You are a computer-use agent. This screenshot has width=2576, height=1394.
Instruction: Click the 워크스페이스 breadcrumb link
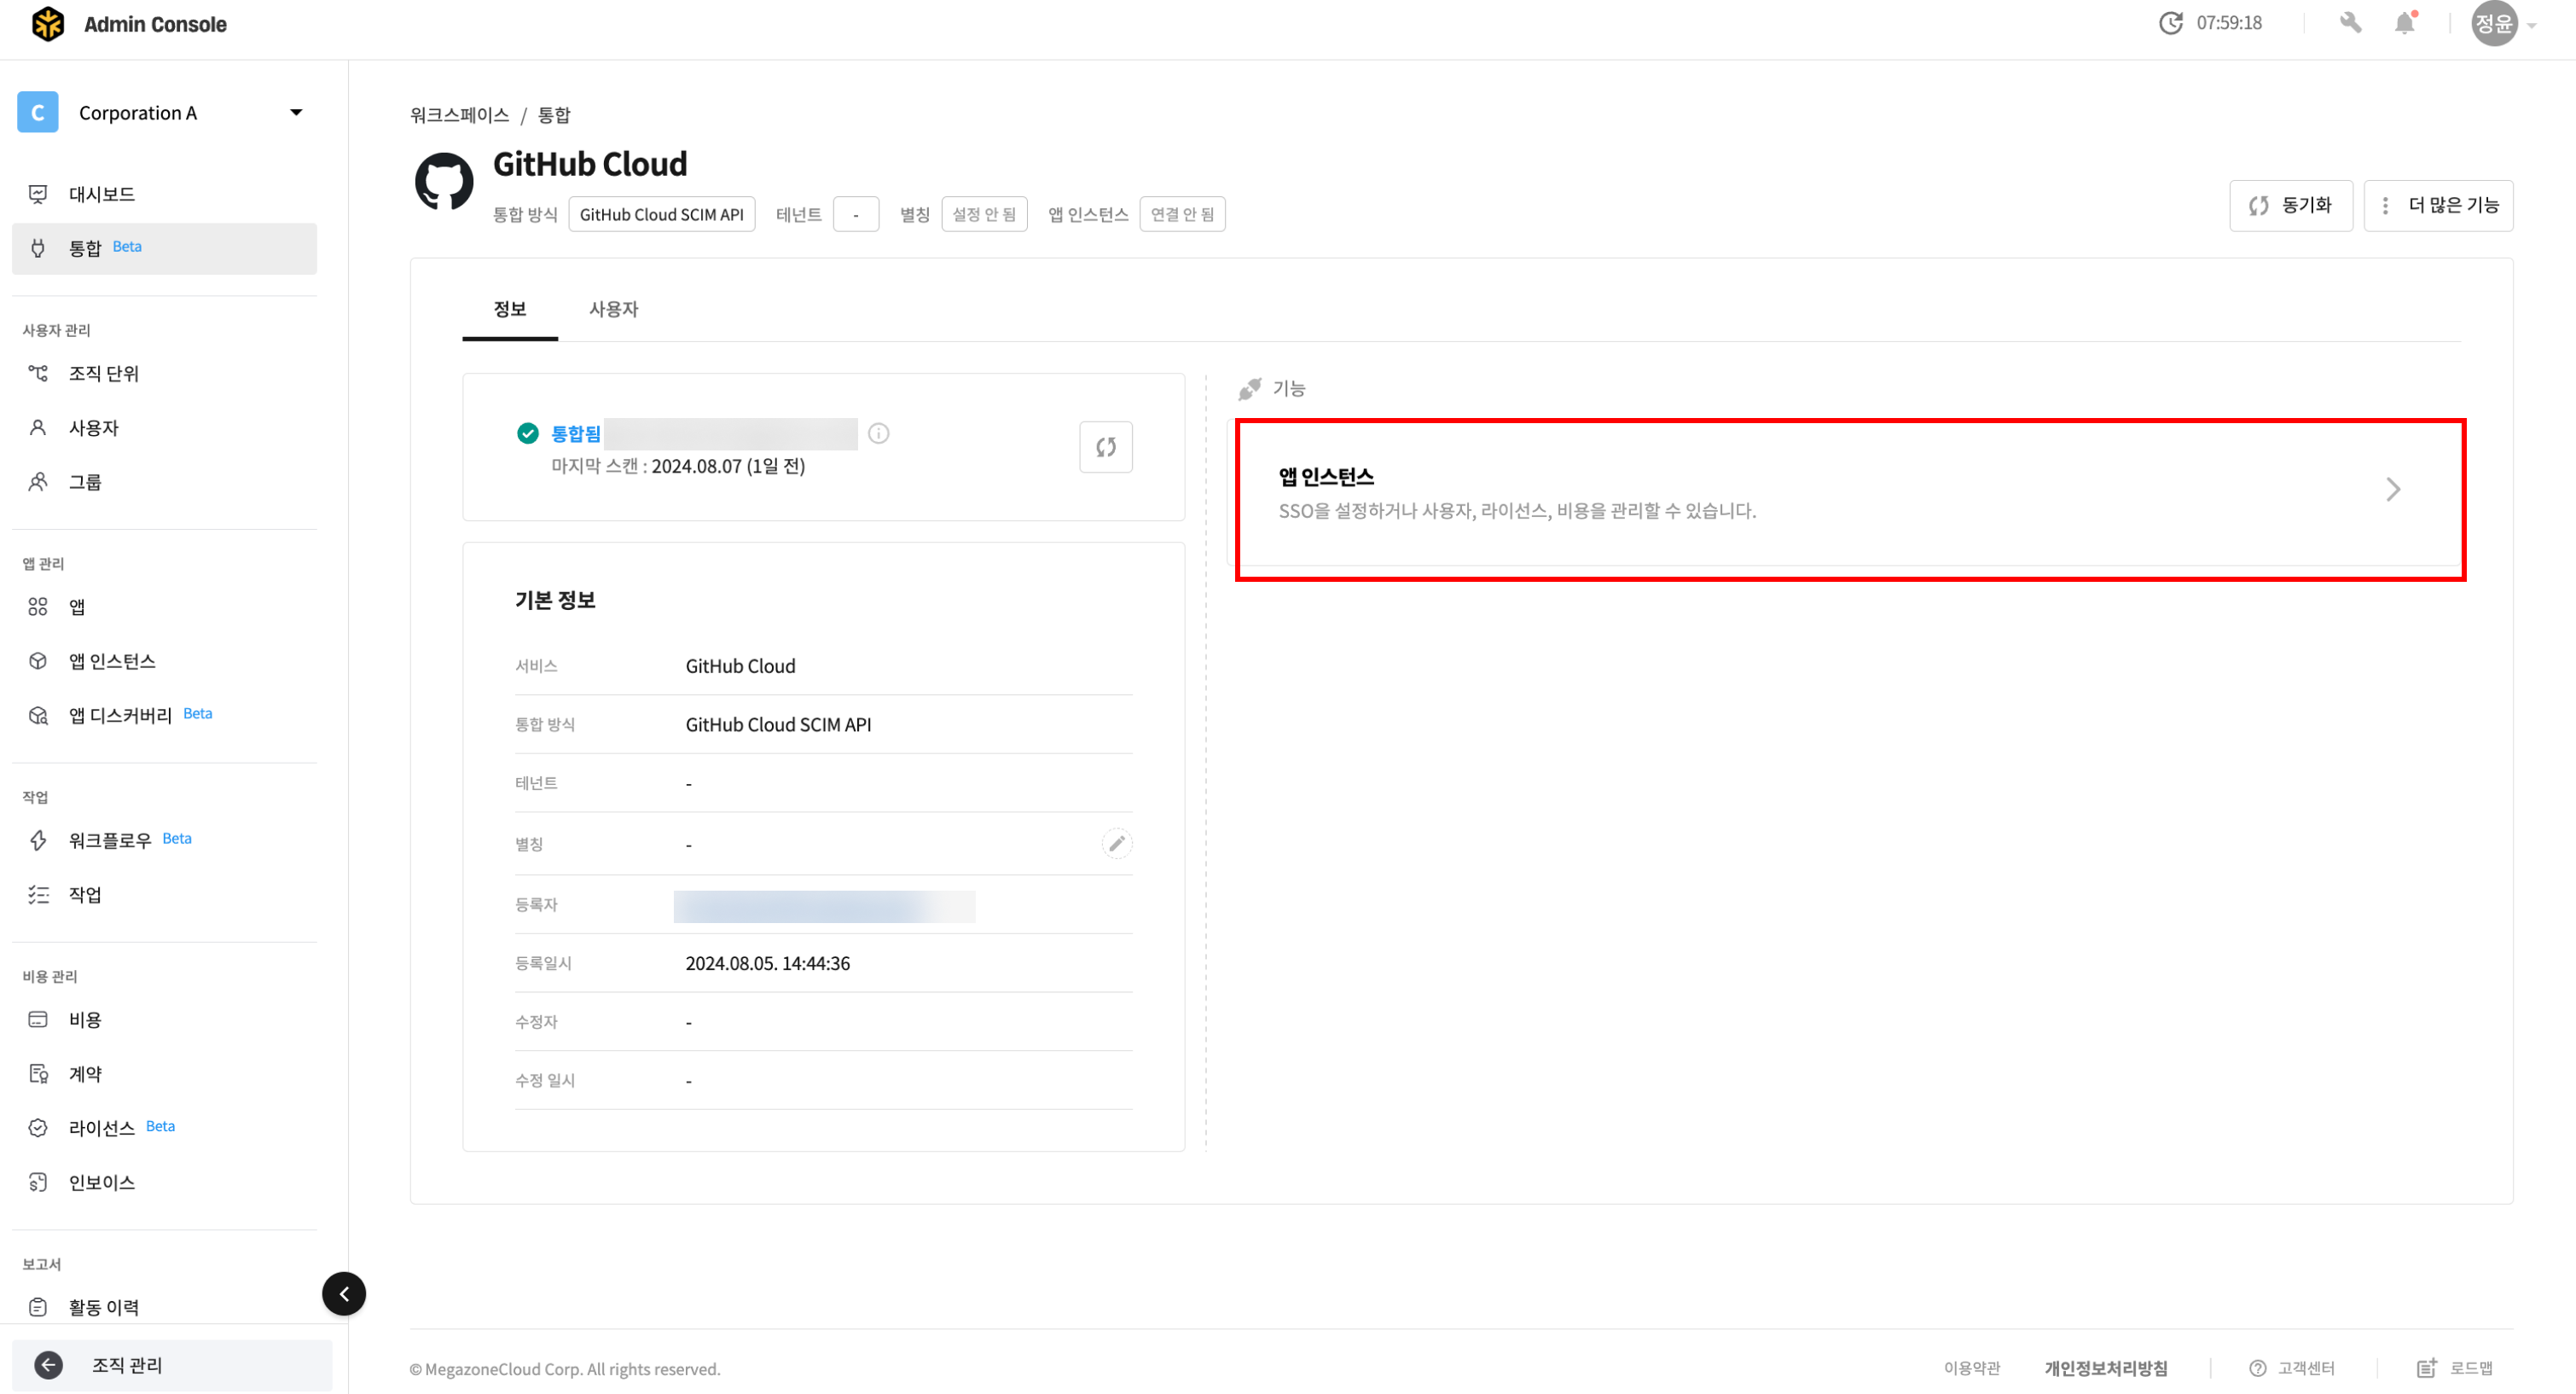tap(460, 115)
